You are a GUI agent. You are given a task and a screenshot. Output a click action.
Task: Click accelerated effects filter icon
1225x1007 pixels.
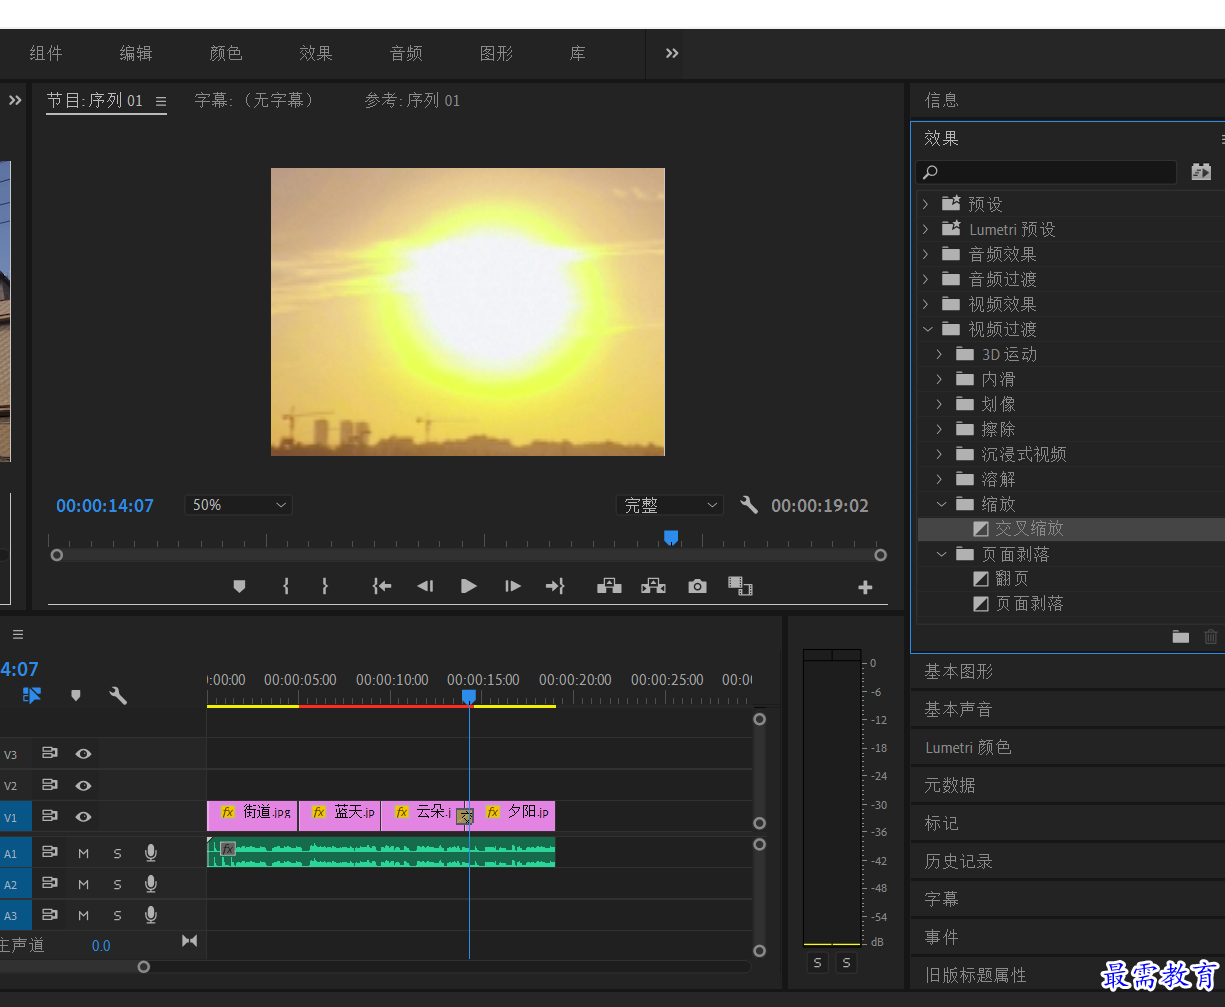pos(1201,172)
